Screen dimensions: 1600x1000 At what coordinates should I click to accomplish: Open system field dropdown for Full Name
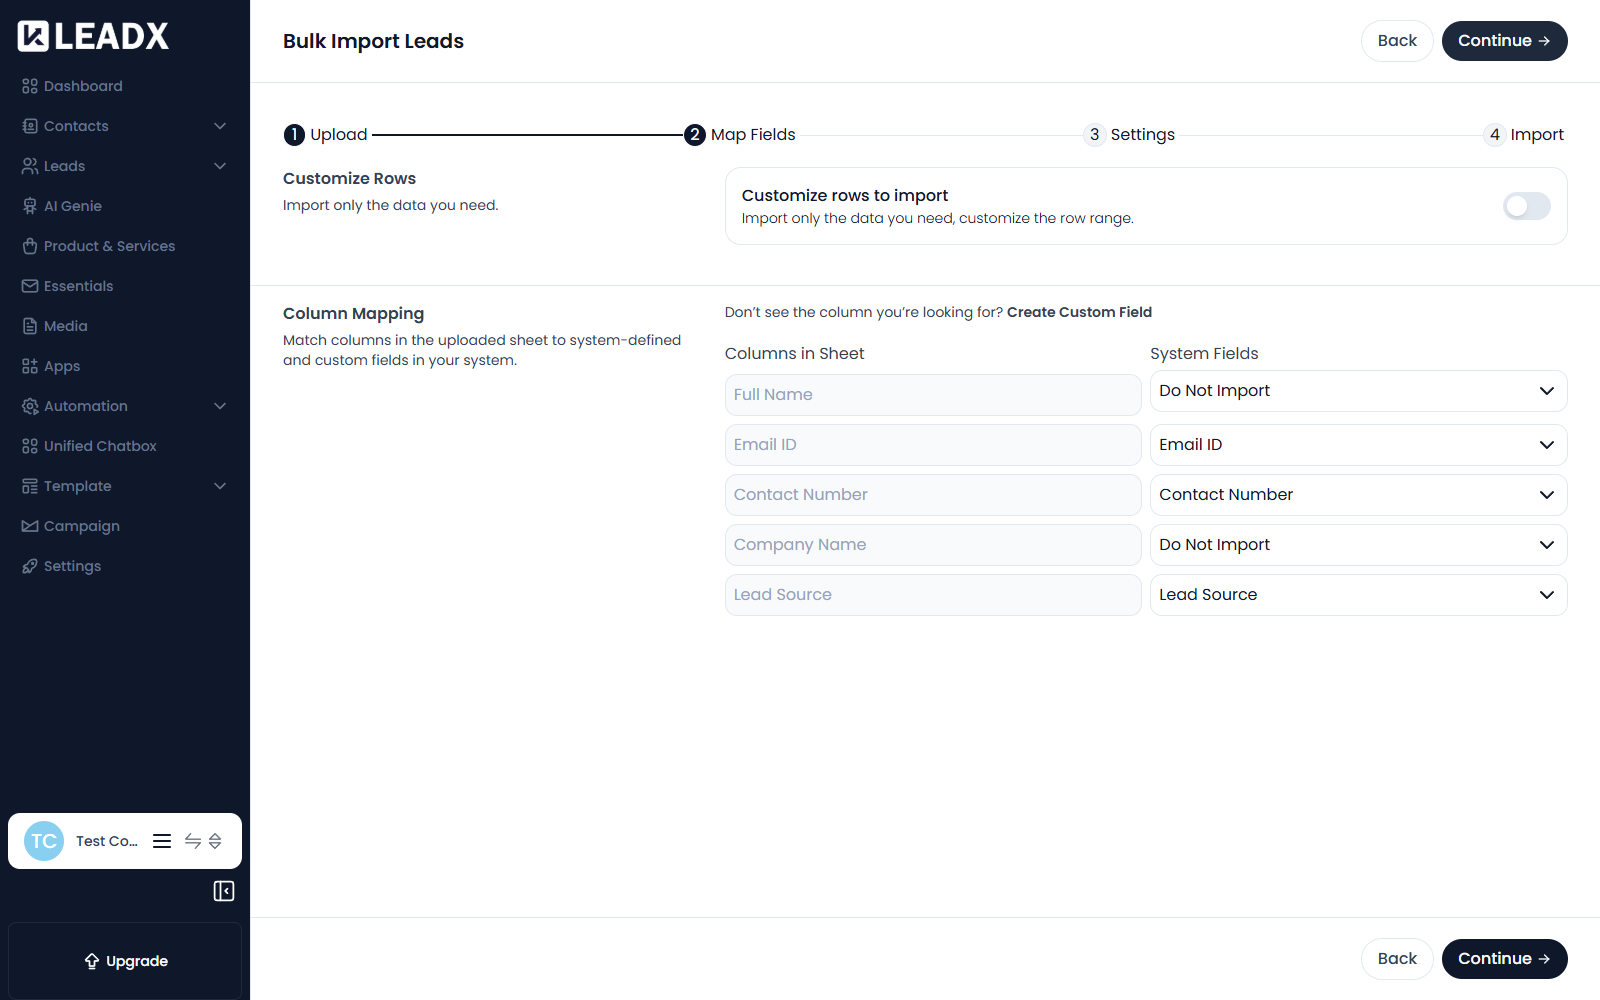coord(1358,391)
